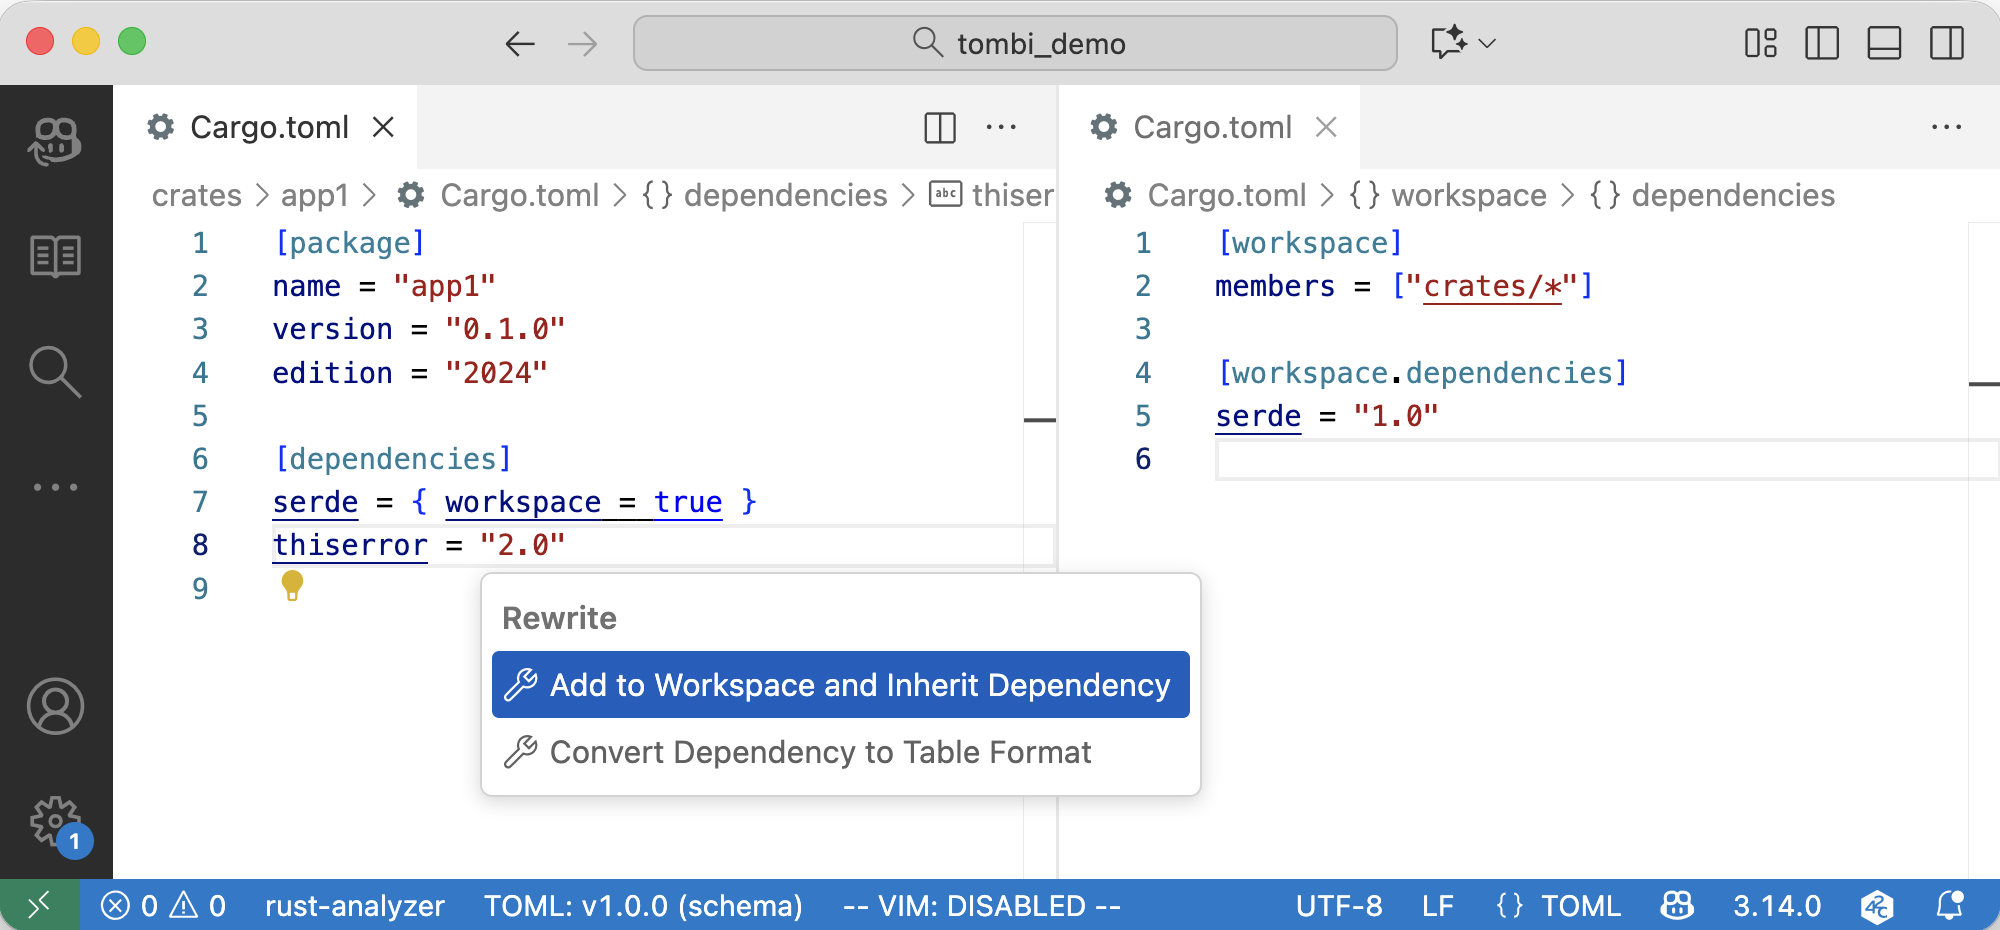The height and width of the screenshot is (930, 2000).
Task: Click the tombi_demo command center search box
Action: coord(1015,43)
